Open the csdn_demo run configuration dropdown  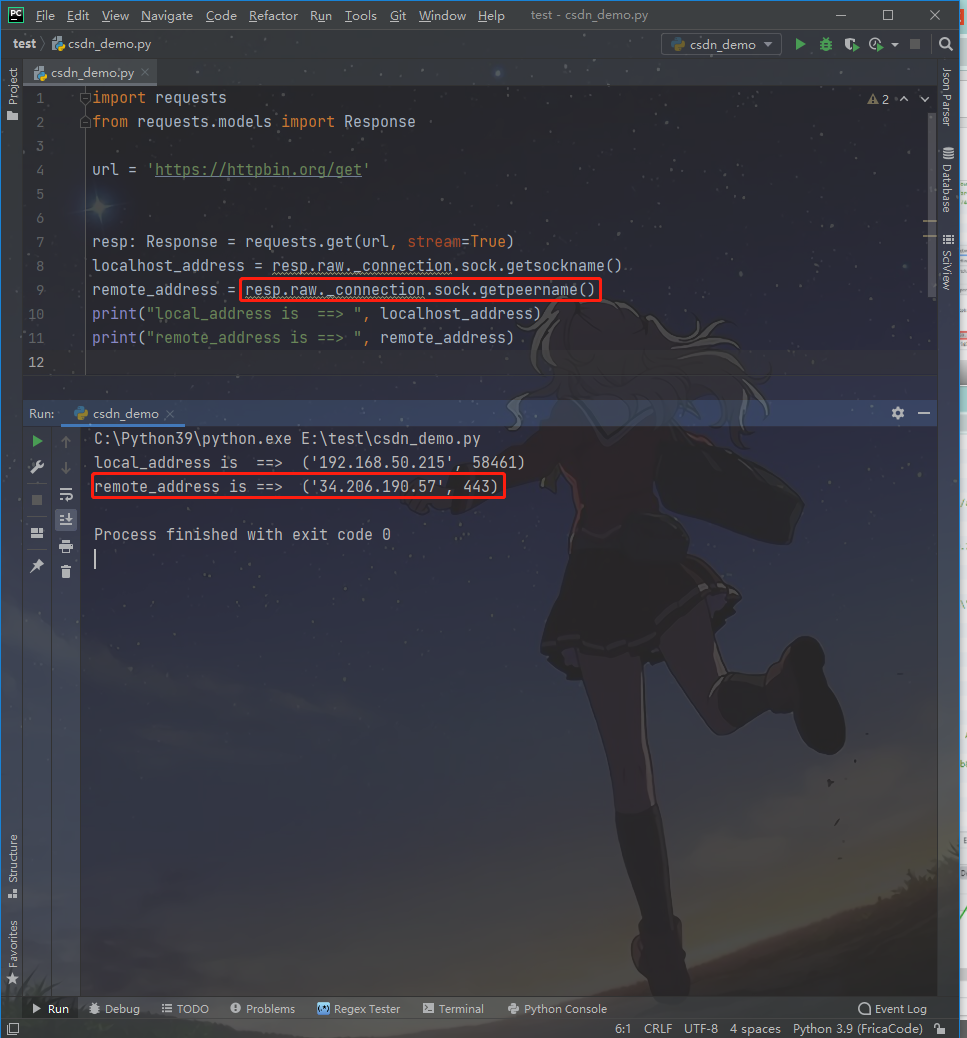[x=721, y=44]
